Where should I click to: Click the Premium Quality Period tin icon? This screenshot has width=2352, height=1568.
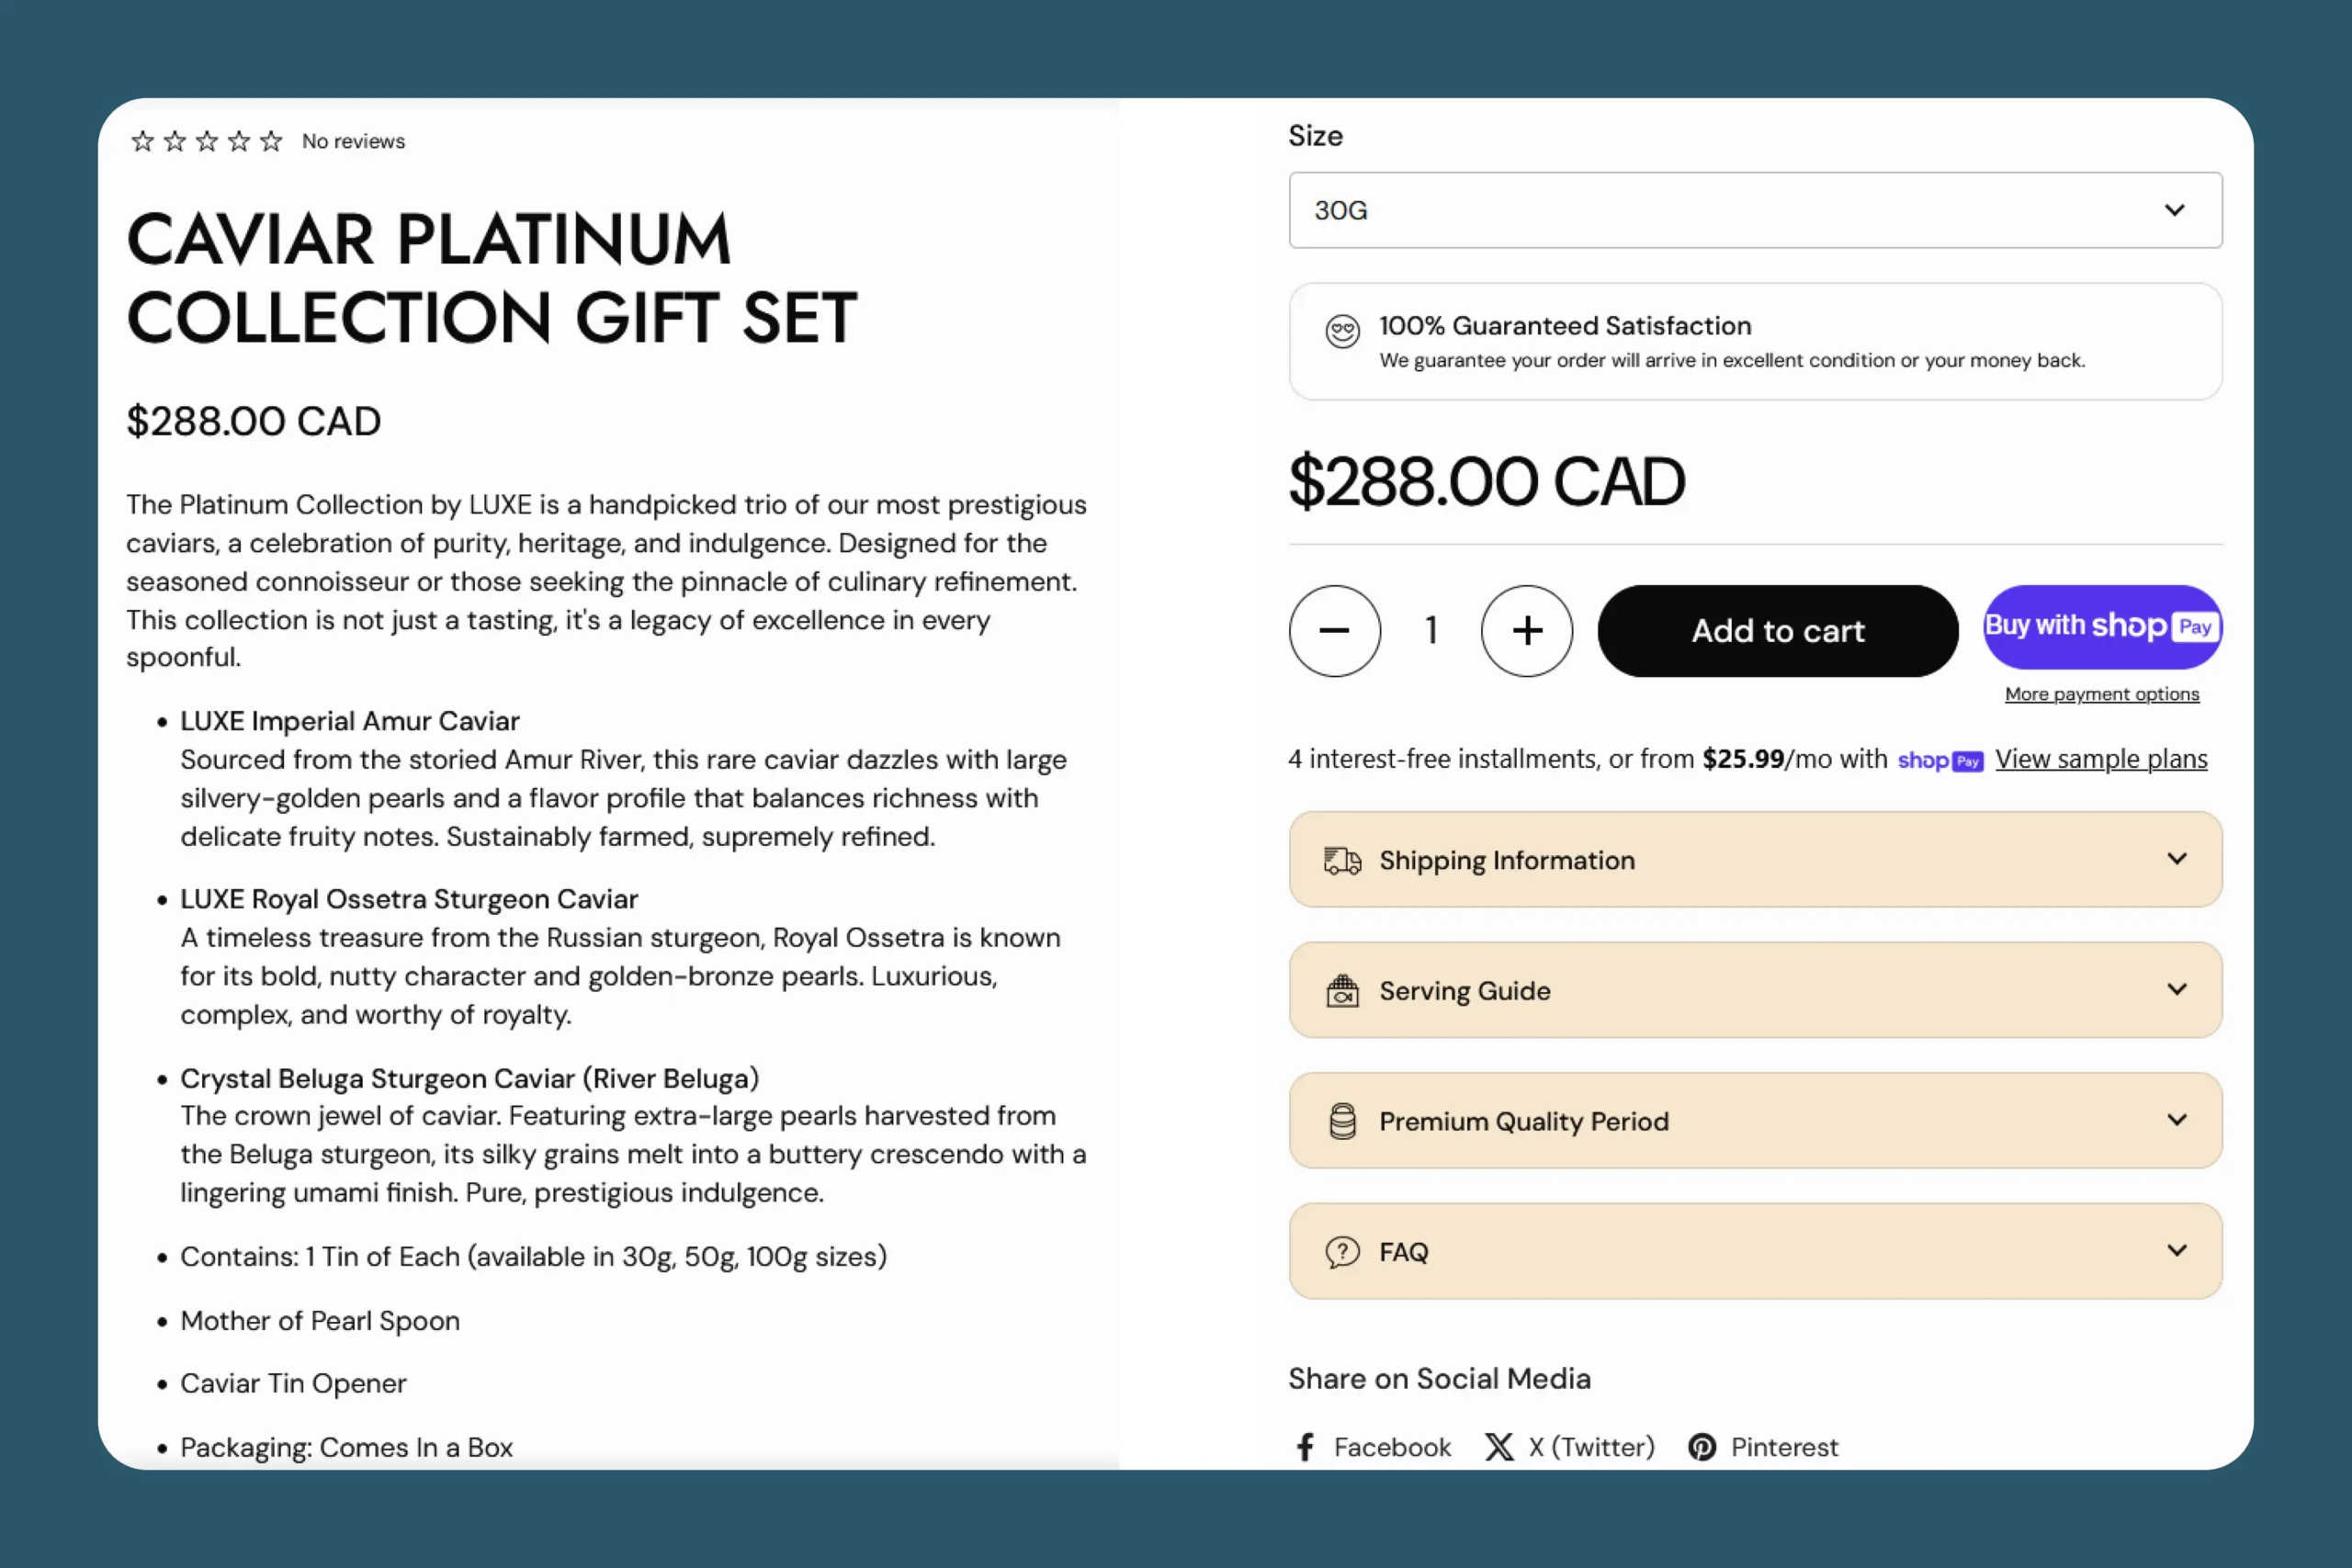1342,1121
